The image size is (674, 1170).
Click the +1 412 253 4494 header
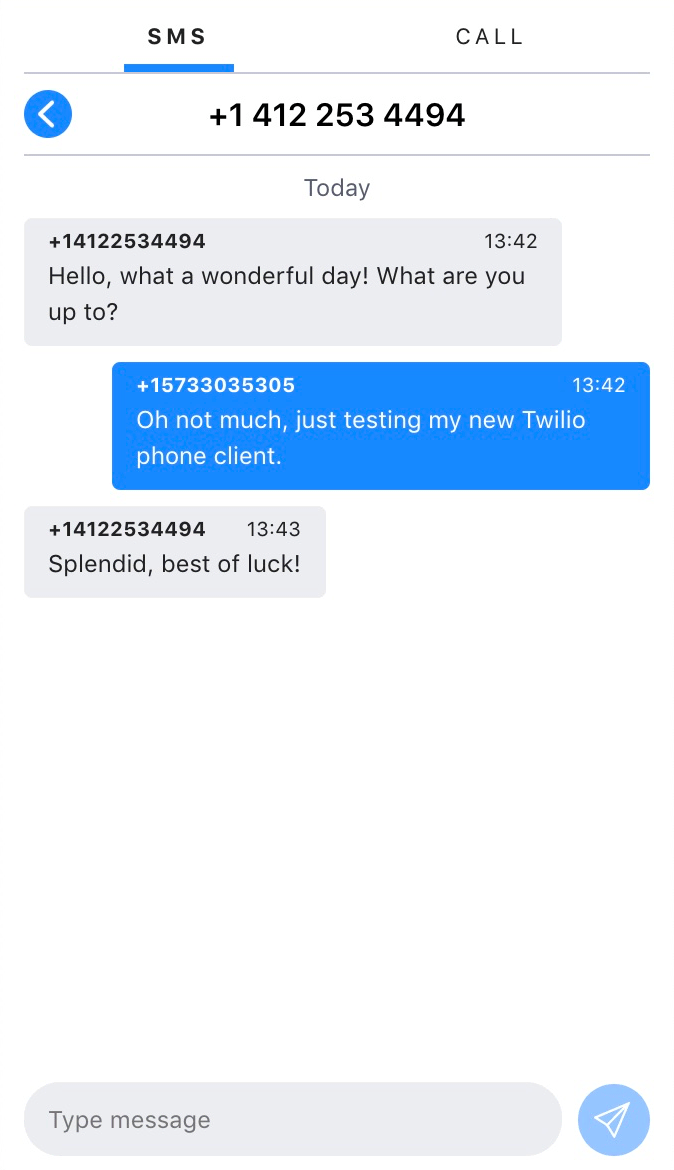click(x=337, y=115)
